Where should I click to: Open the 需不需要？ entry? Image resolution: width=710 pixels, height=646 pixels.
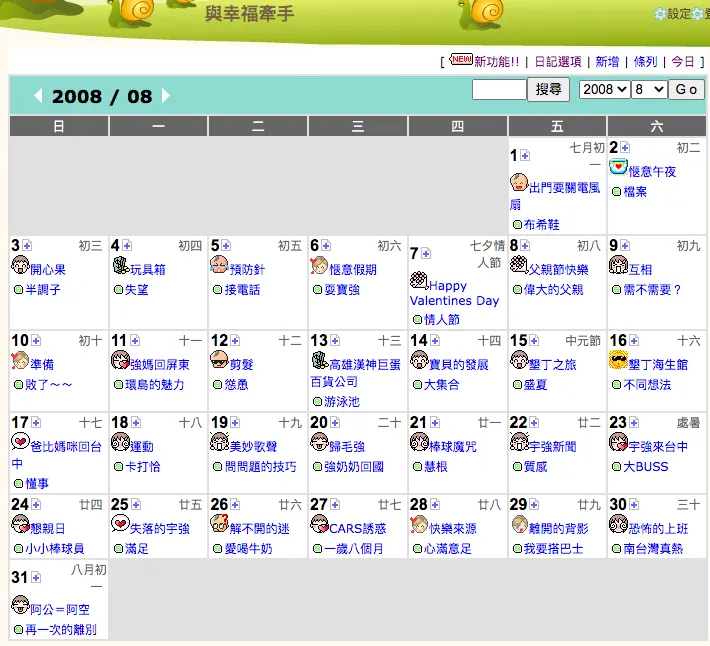coord(652,290)
